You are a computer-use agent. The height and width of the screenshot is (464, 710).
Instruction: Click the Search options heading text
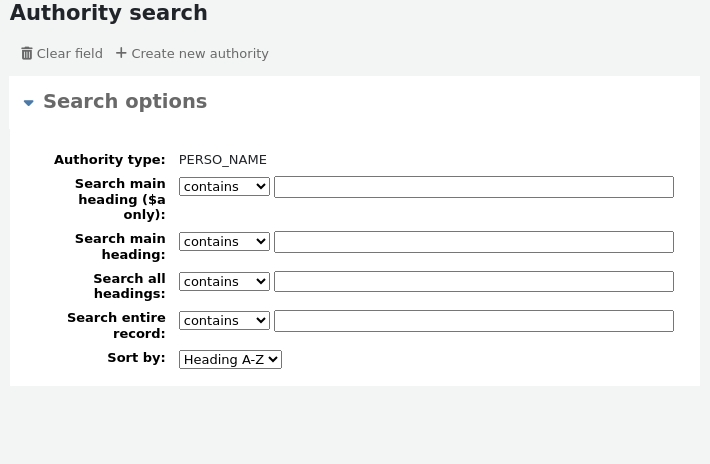click(125, 102)
